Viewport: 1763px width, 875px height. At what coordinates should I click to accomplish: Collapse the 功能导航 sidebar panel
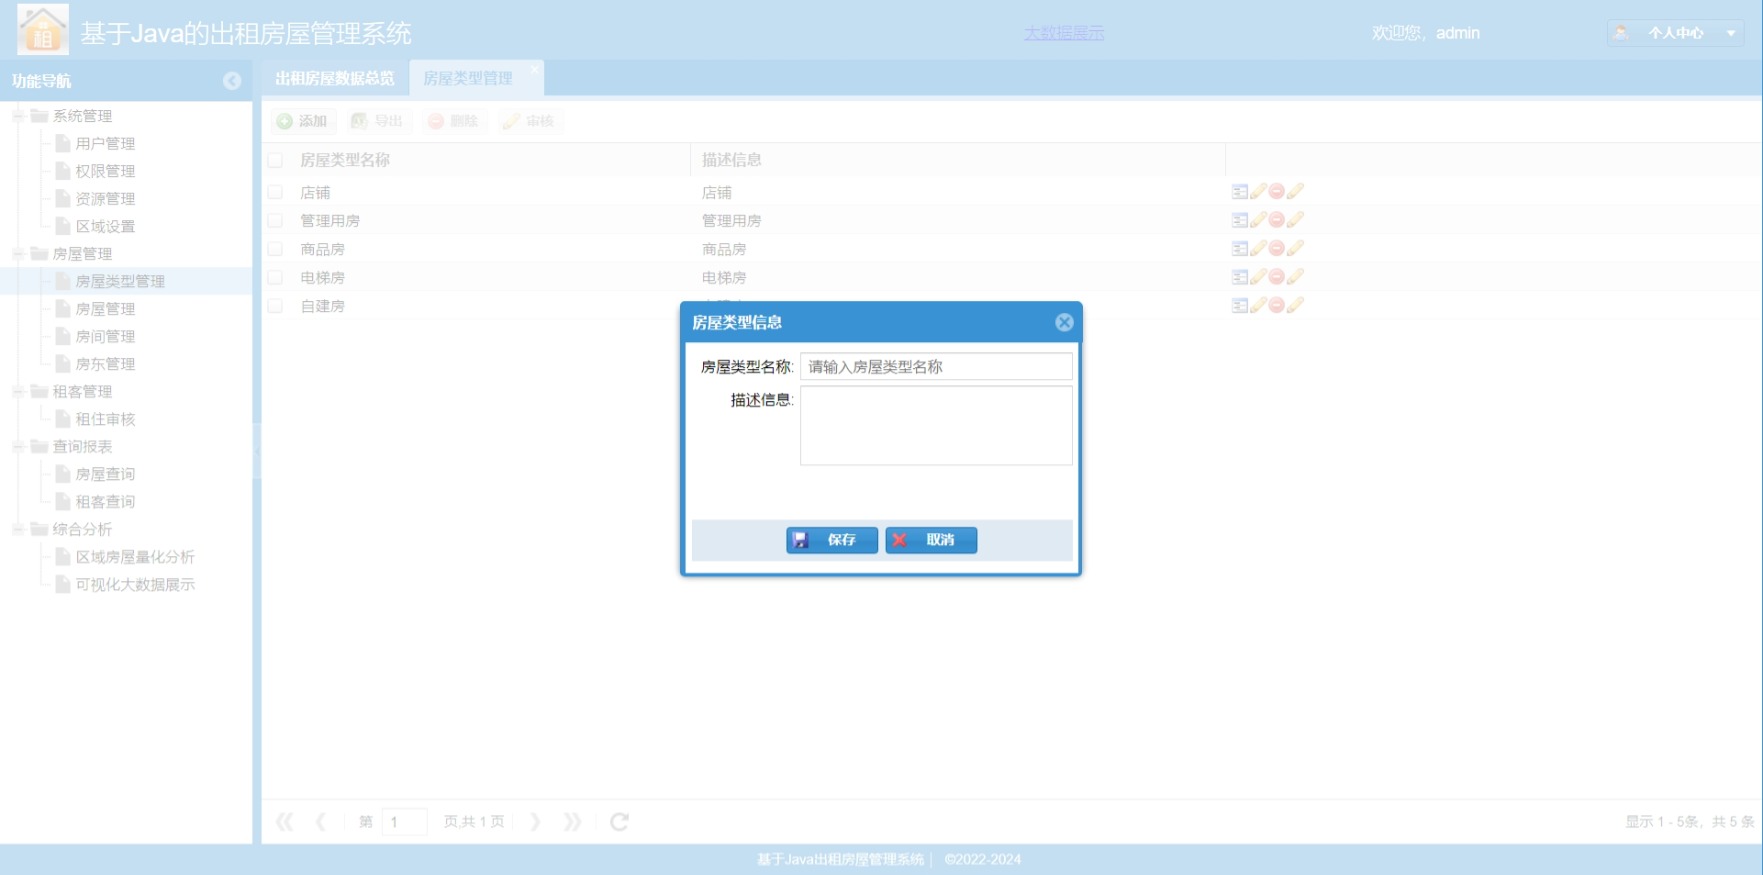coord(232,81)
